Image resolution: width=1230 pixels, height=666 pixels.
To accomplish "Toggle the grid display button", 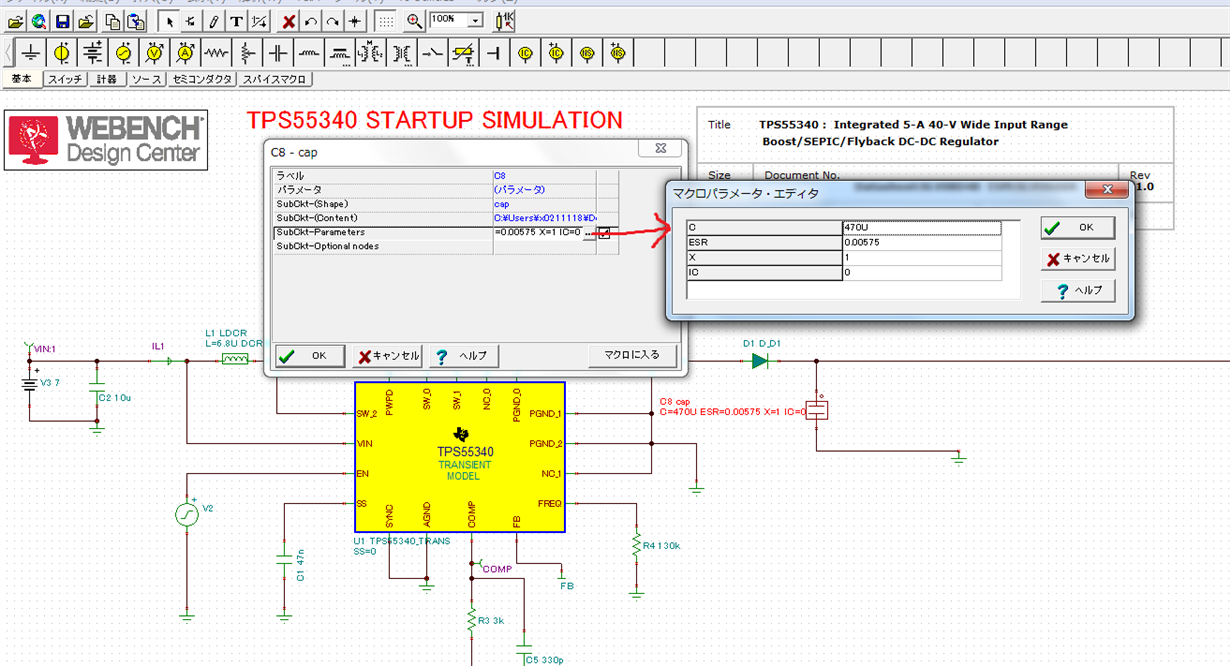I will tap(386, 21).
